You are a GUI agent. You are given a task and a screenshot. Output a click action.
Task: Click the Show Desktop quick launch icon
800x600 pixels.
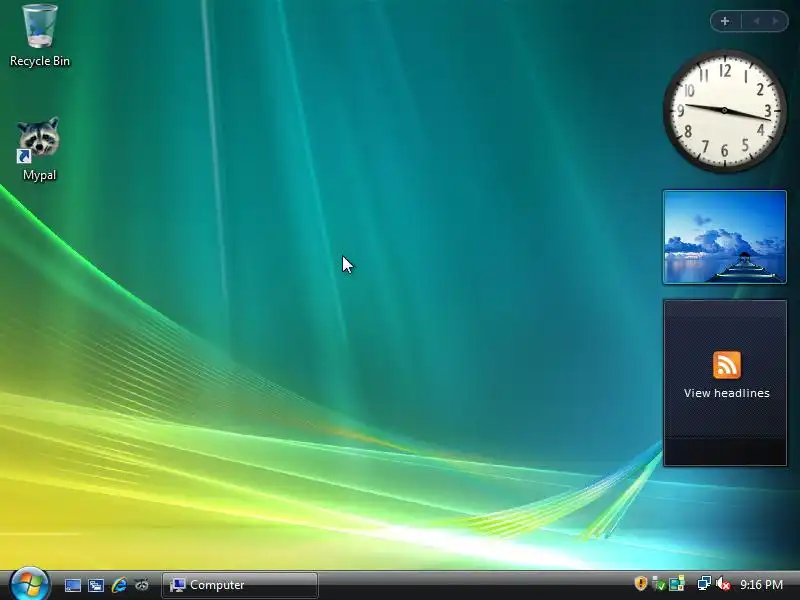[72, 585]
